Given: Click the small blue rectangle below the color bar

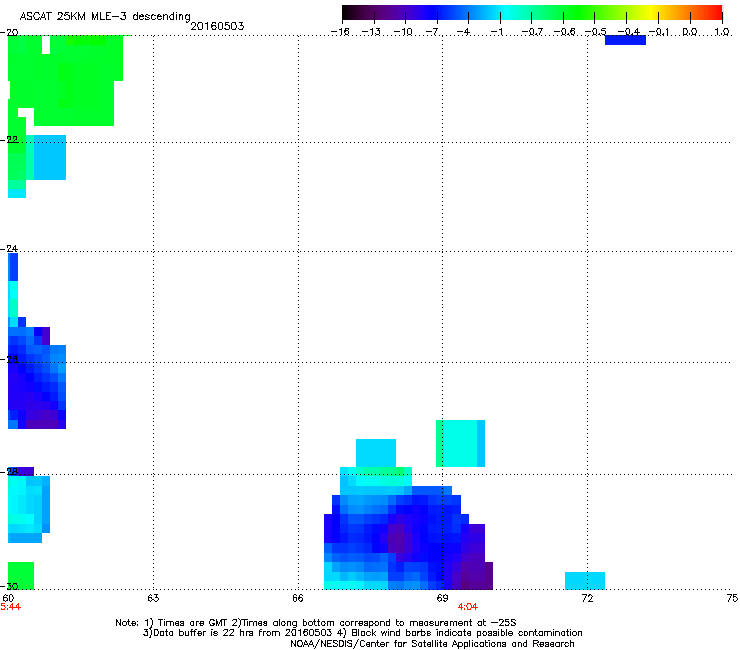Looking at the screenshot, I should coord(625,41).
